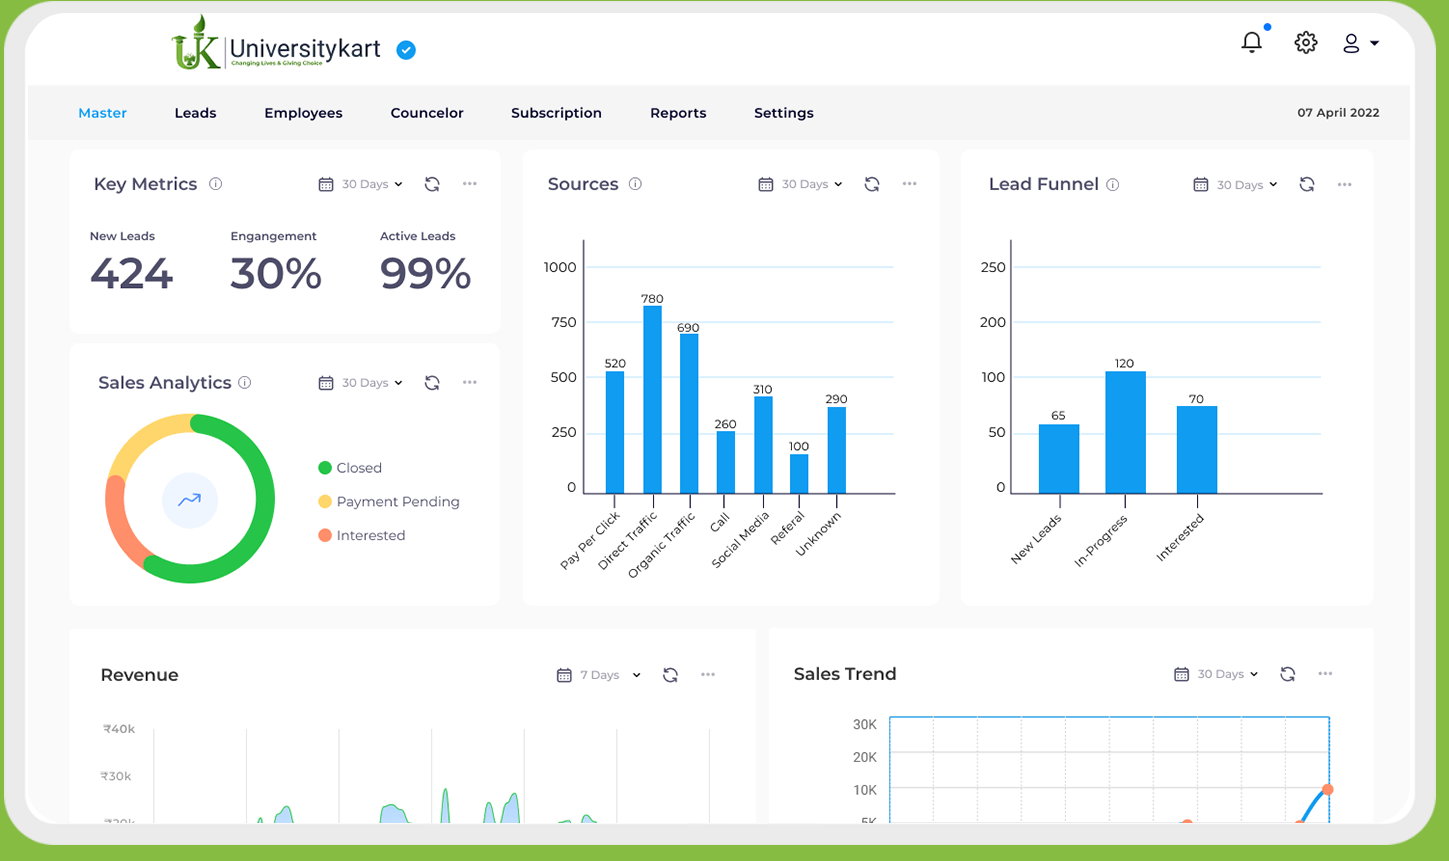The height and width of the screenshot is (861, 1449).
Task: Open the Subscription tab
Action: [556, 113]
